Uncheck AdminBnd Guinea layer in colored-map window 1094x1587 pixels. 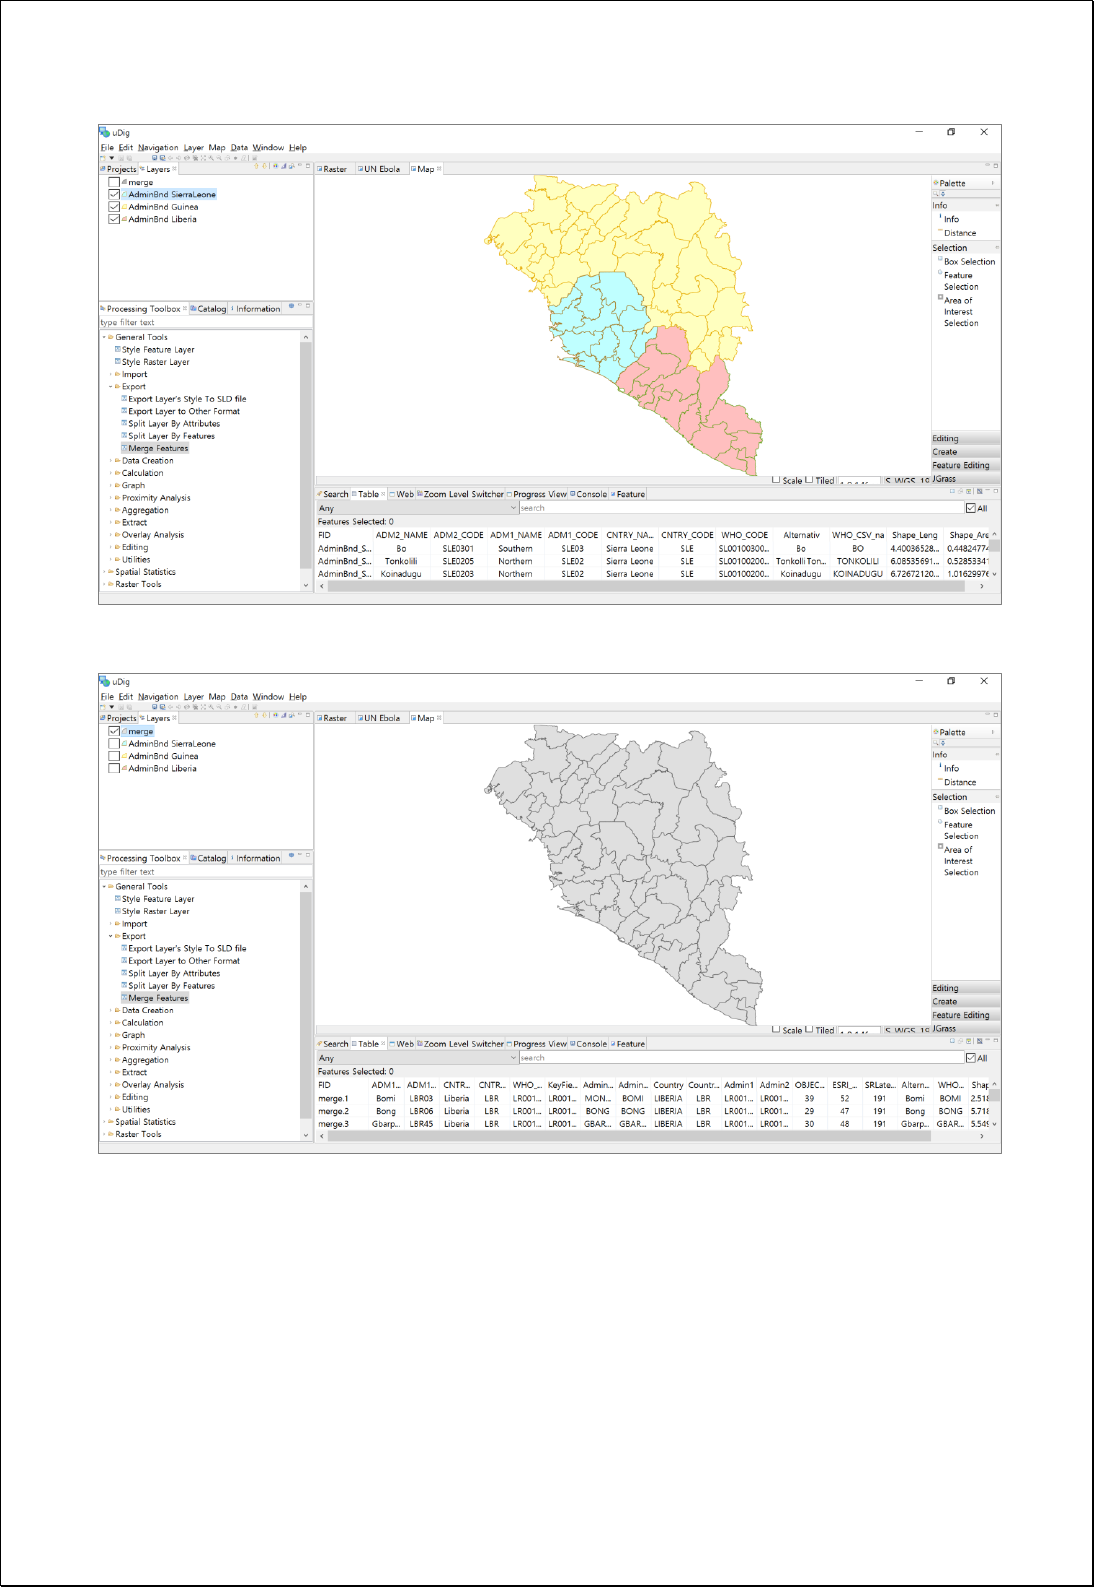114,207
